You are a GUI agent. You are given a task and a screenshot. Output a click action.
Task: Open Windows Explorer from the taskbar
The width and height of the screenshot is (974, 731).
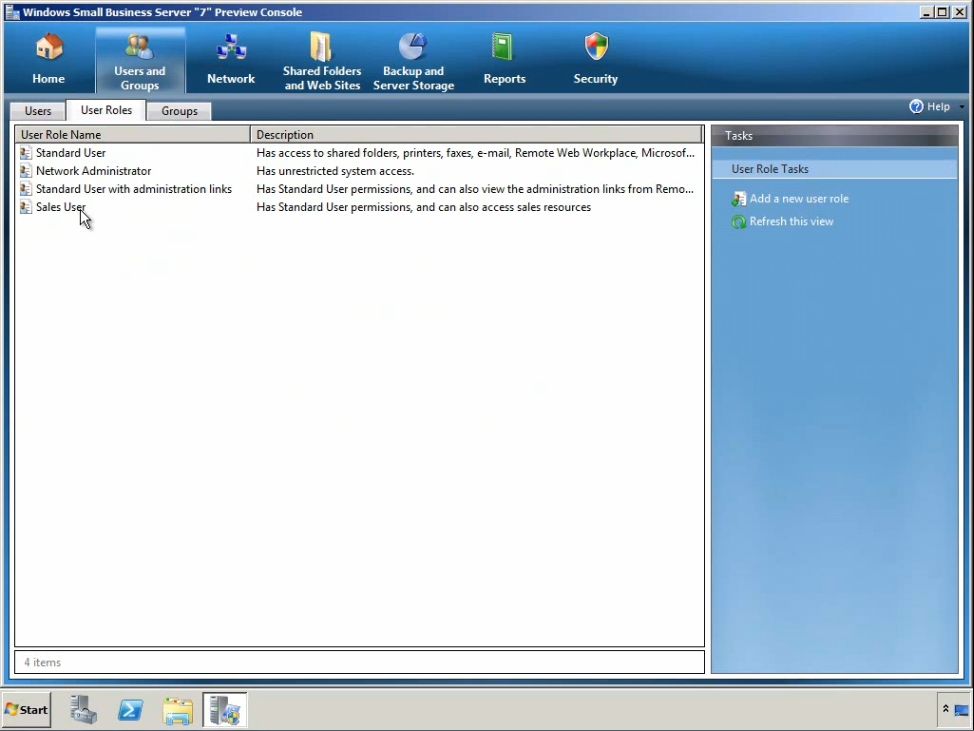(178, 710)
